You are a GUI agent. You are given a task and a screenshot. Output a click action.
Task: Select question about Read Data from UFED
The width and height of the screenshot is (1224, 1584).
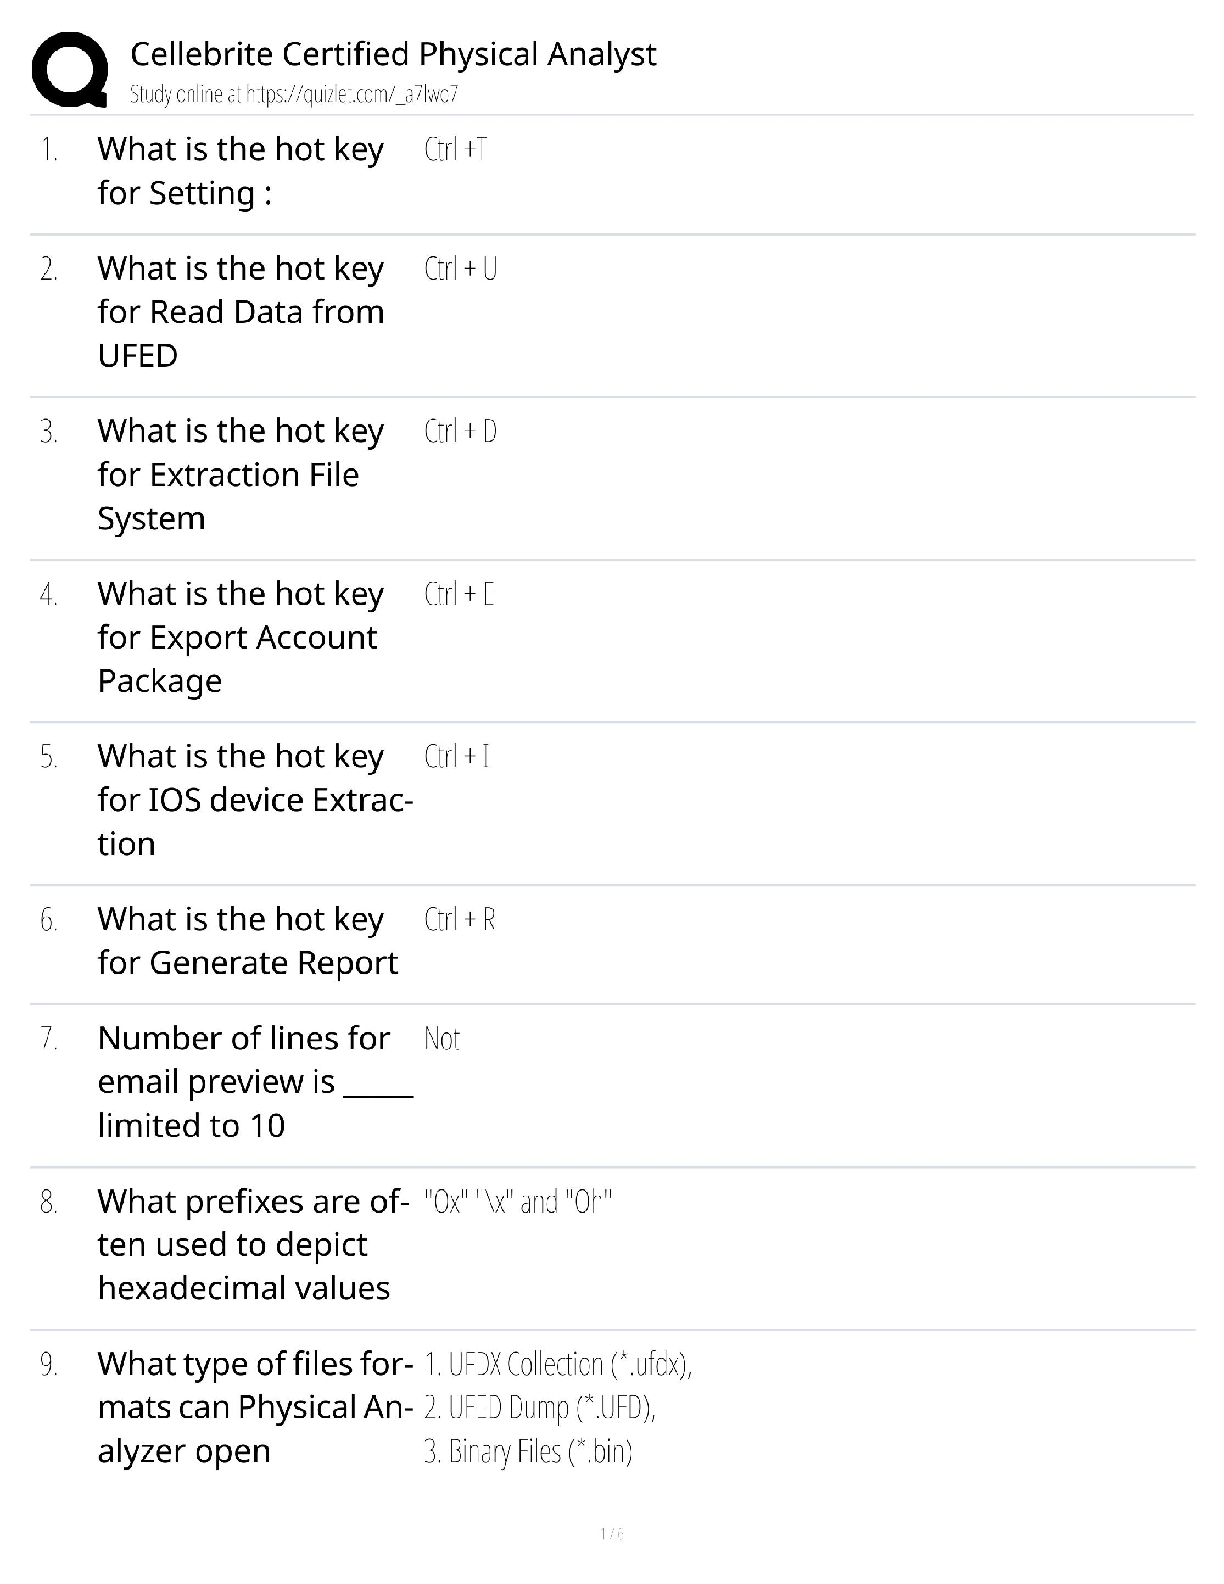241,312
